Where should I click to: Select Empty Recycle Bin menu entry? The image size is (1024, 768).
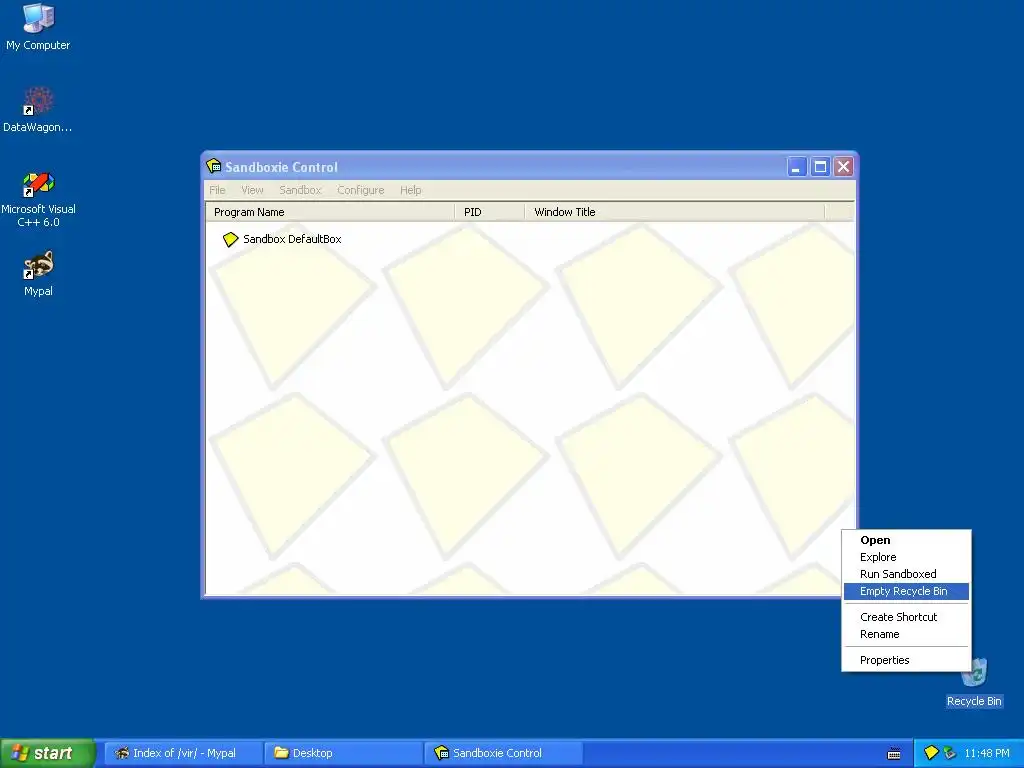point(906,591)
